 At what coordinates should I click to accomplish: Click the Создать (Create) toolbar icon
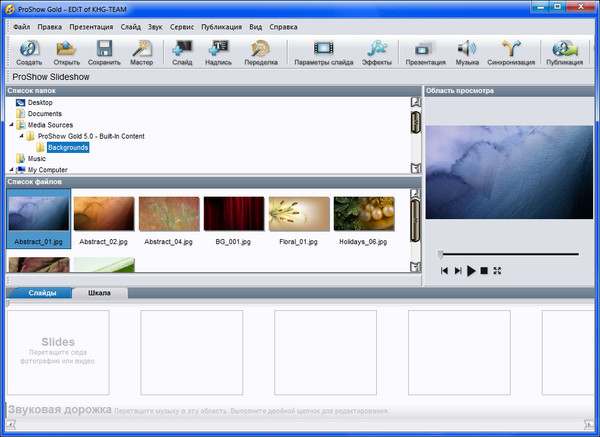pyautogui.click(x=29, y=48)
